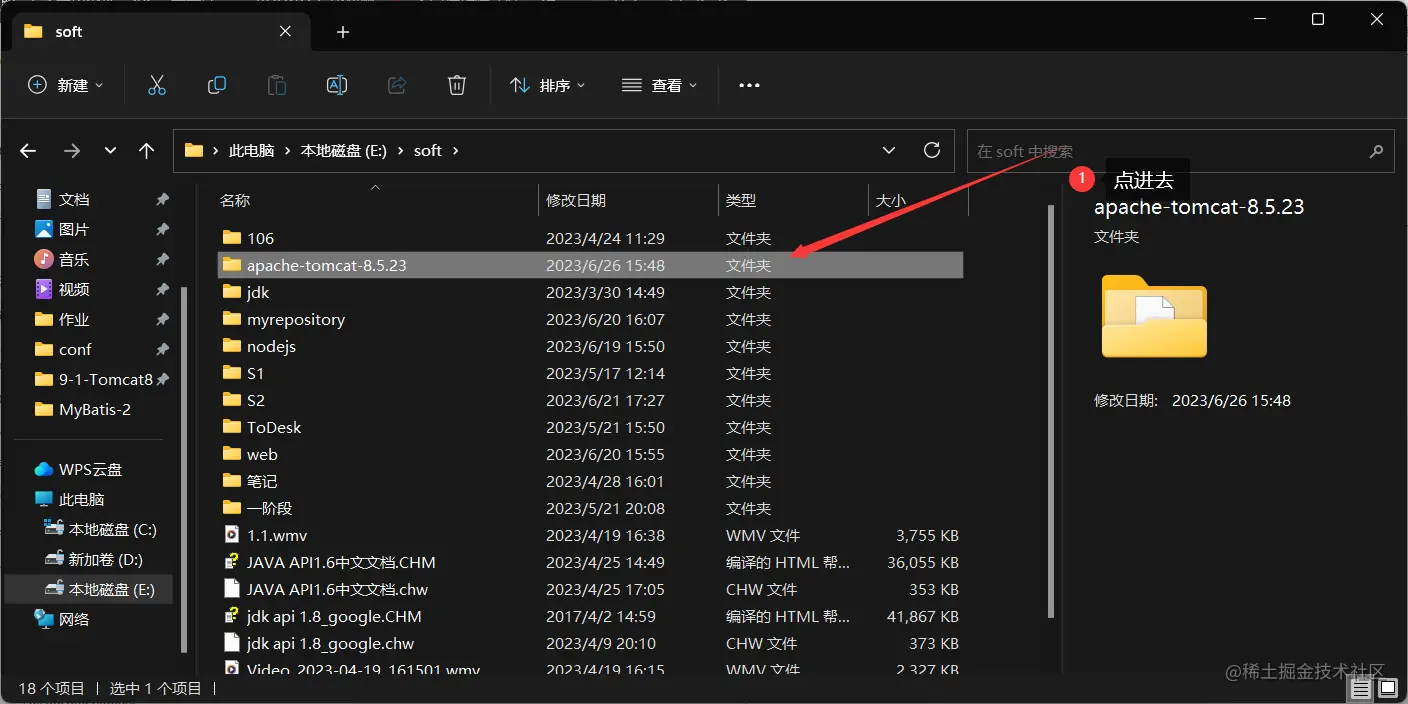
Task: Click the Rename icon in toolbar
Action: pyautogui.click(x=337, y=85)
